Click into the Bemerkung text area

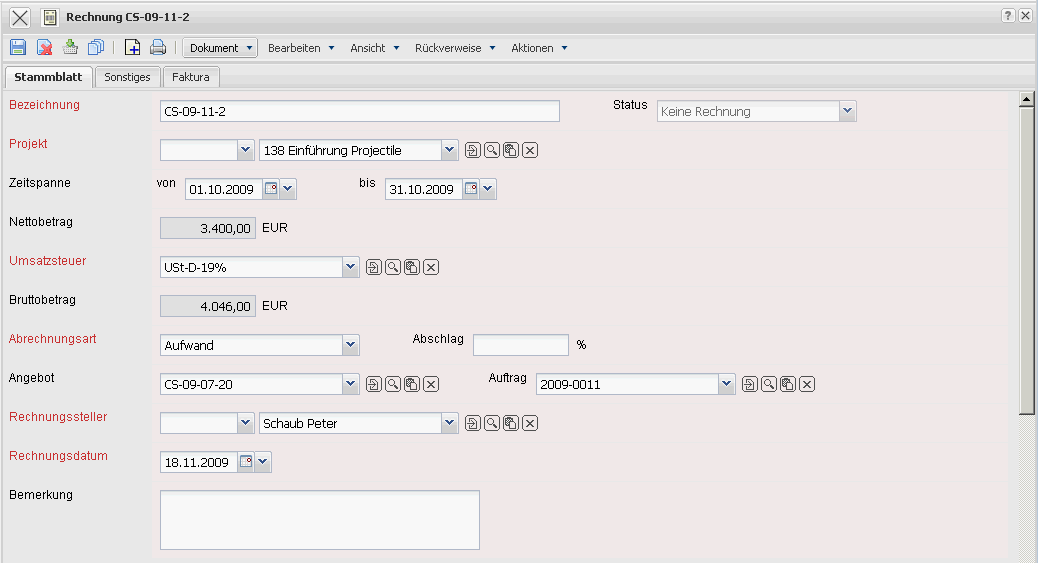[x=319, y=519]
